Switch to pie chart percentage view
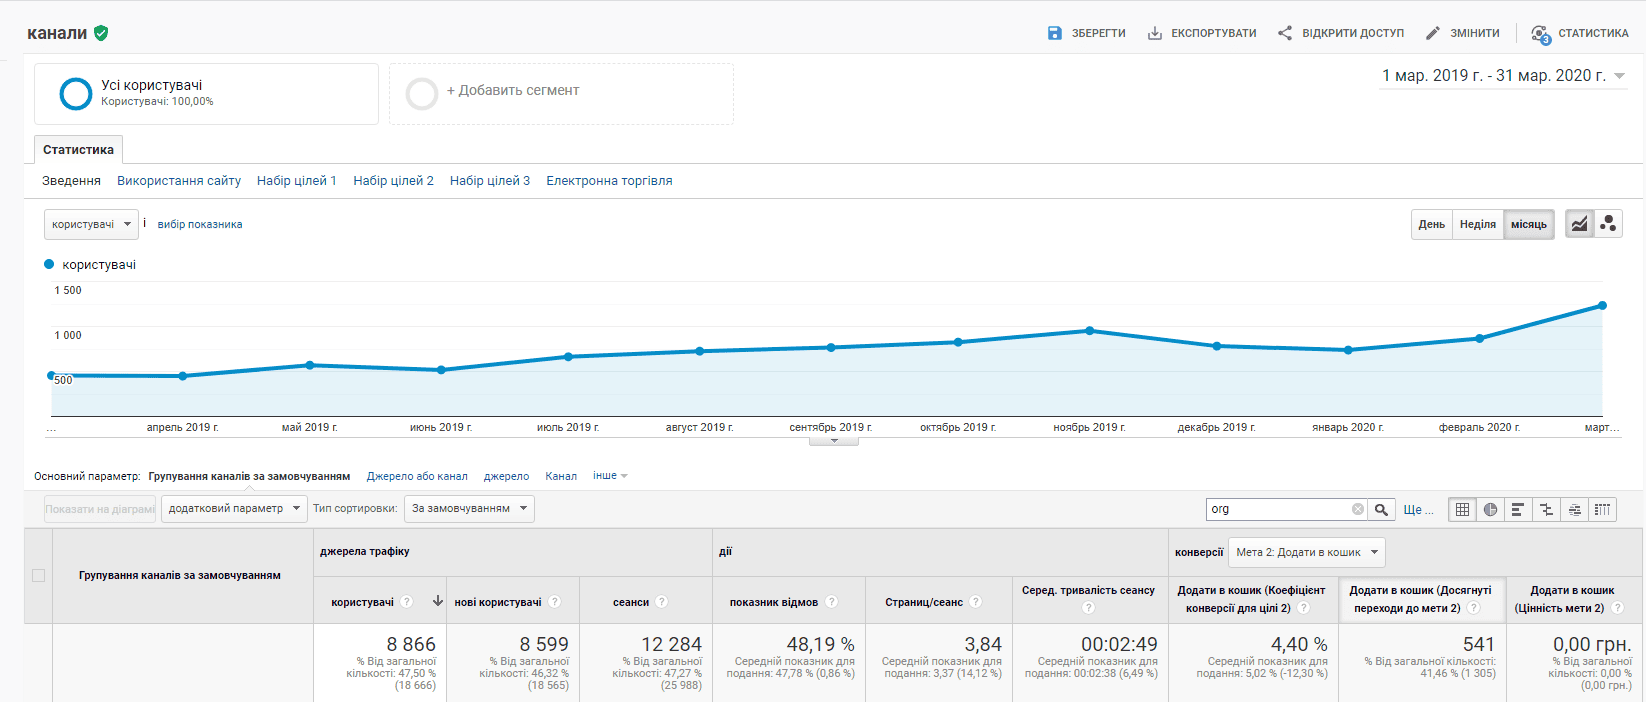The height and width of the screenshot is (702, 1646). 1490,509
